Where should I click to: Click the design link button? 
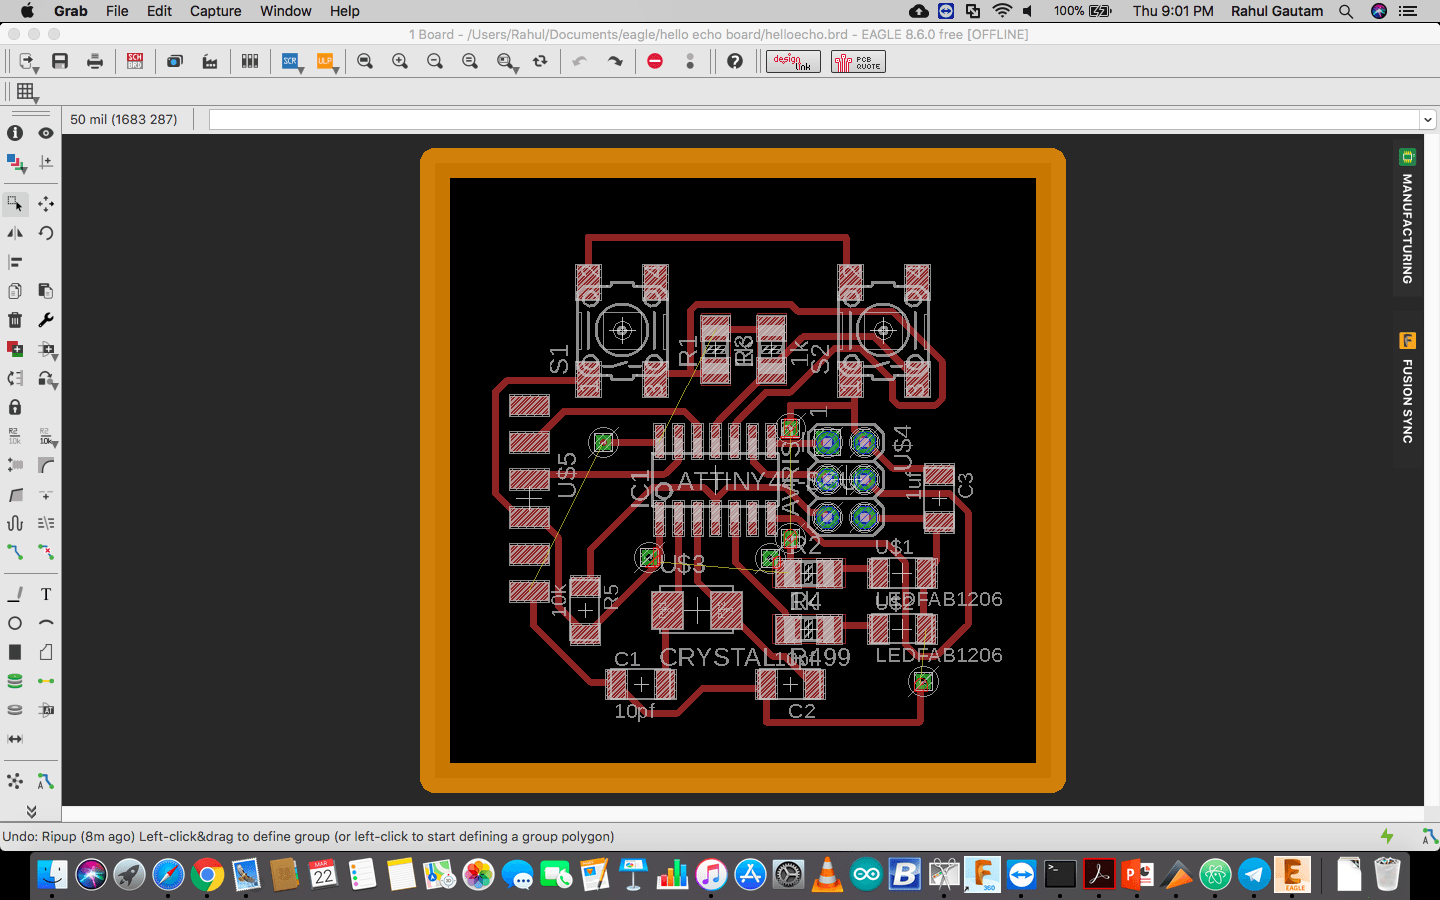pos(793,62)
